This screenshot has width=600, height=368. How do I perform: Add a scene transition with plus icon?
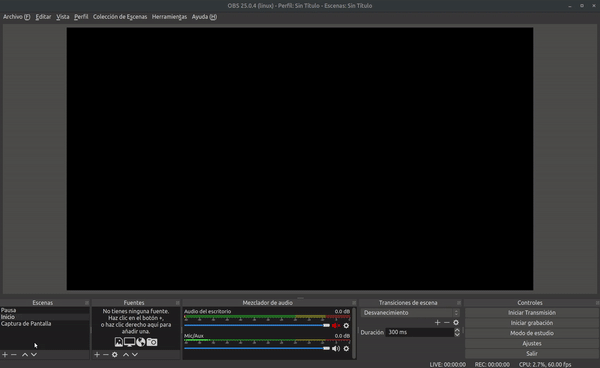tap(437, 322)
